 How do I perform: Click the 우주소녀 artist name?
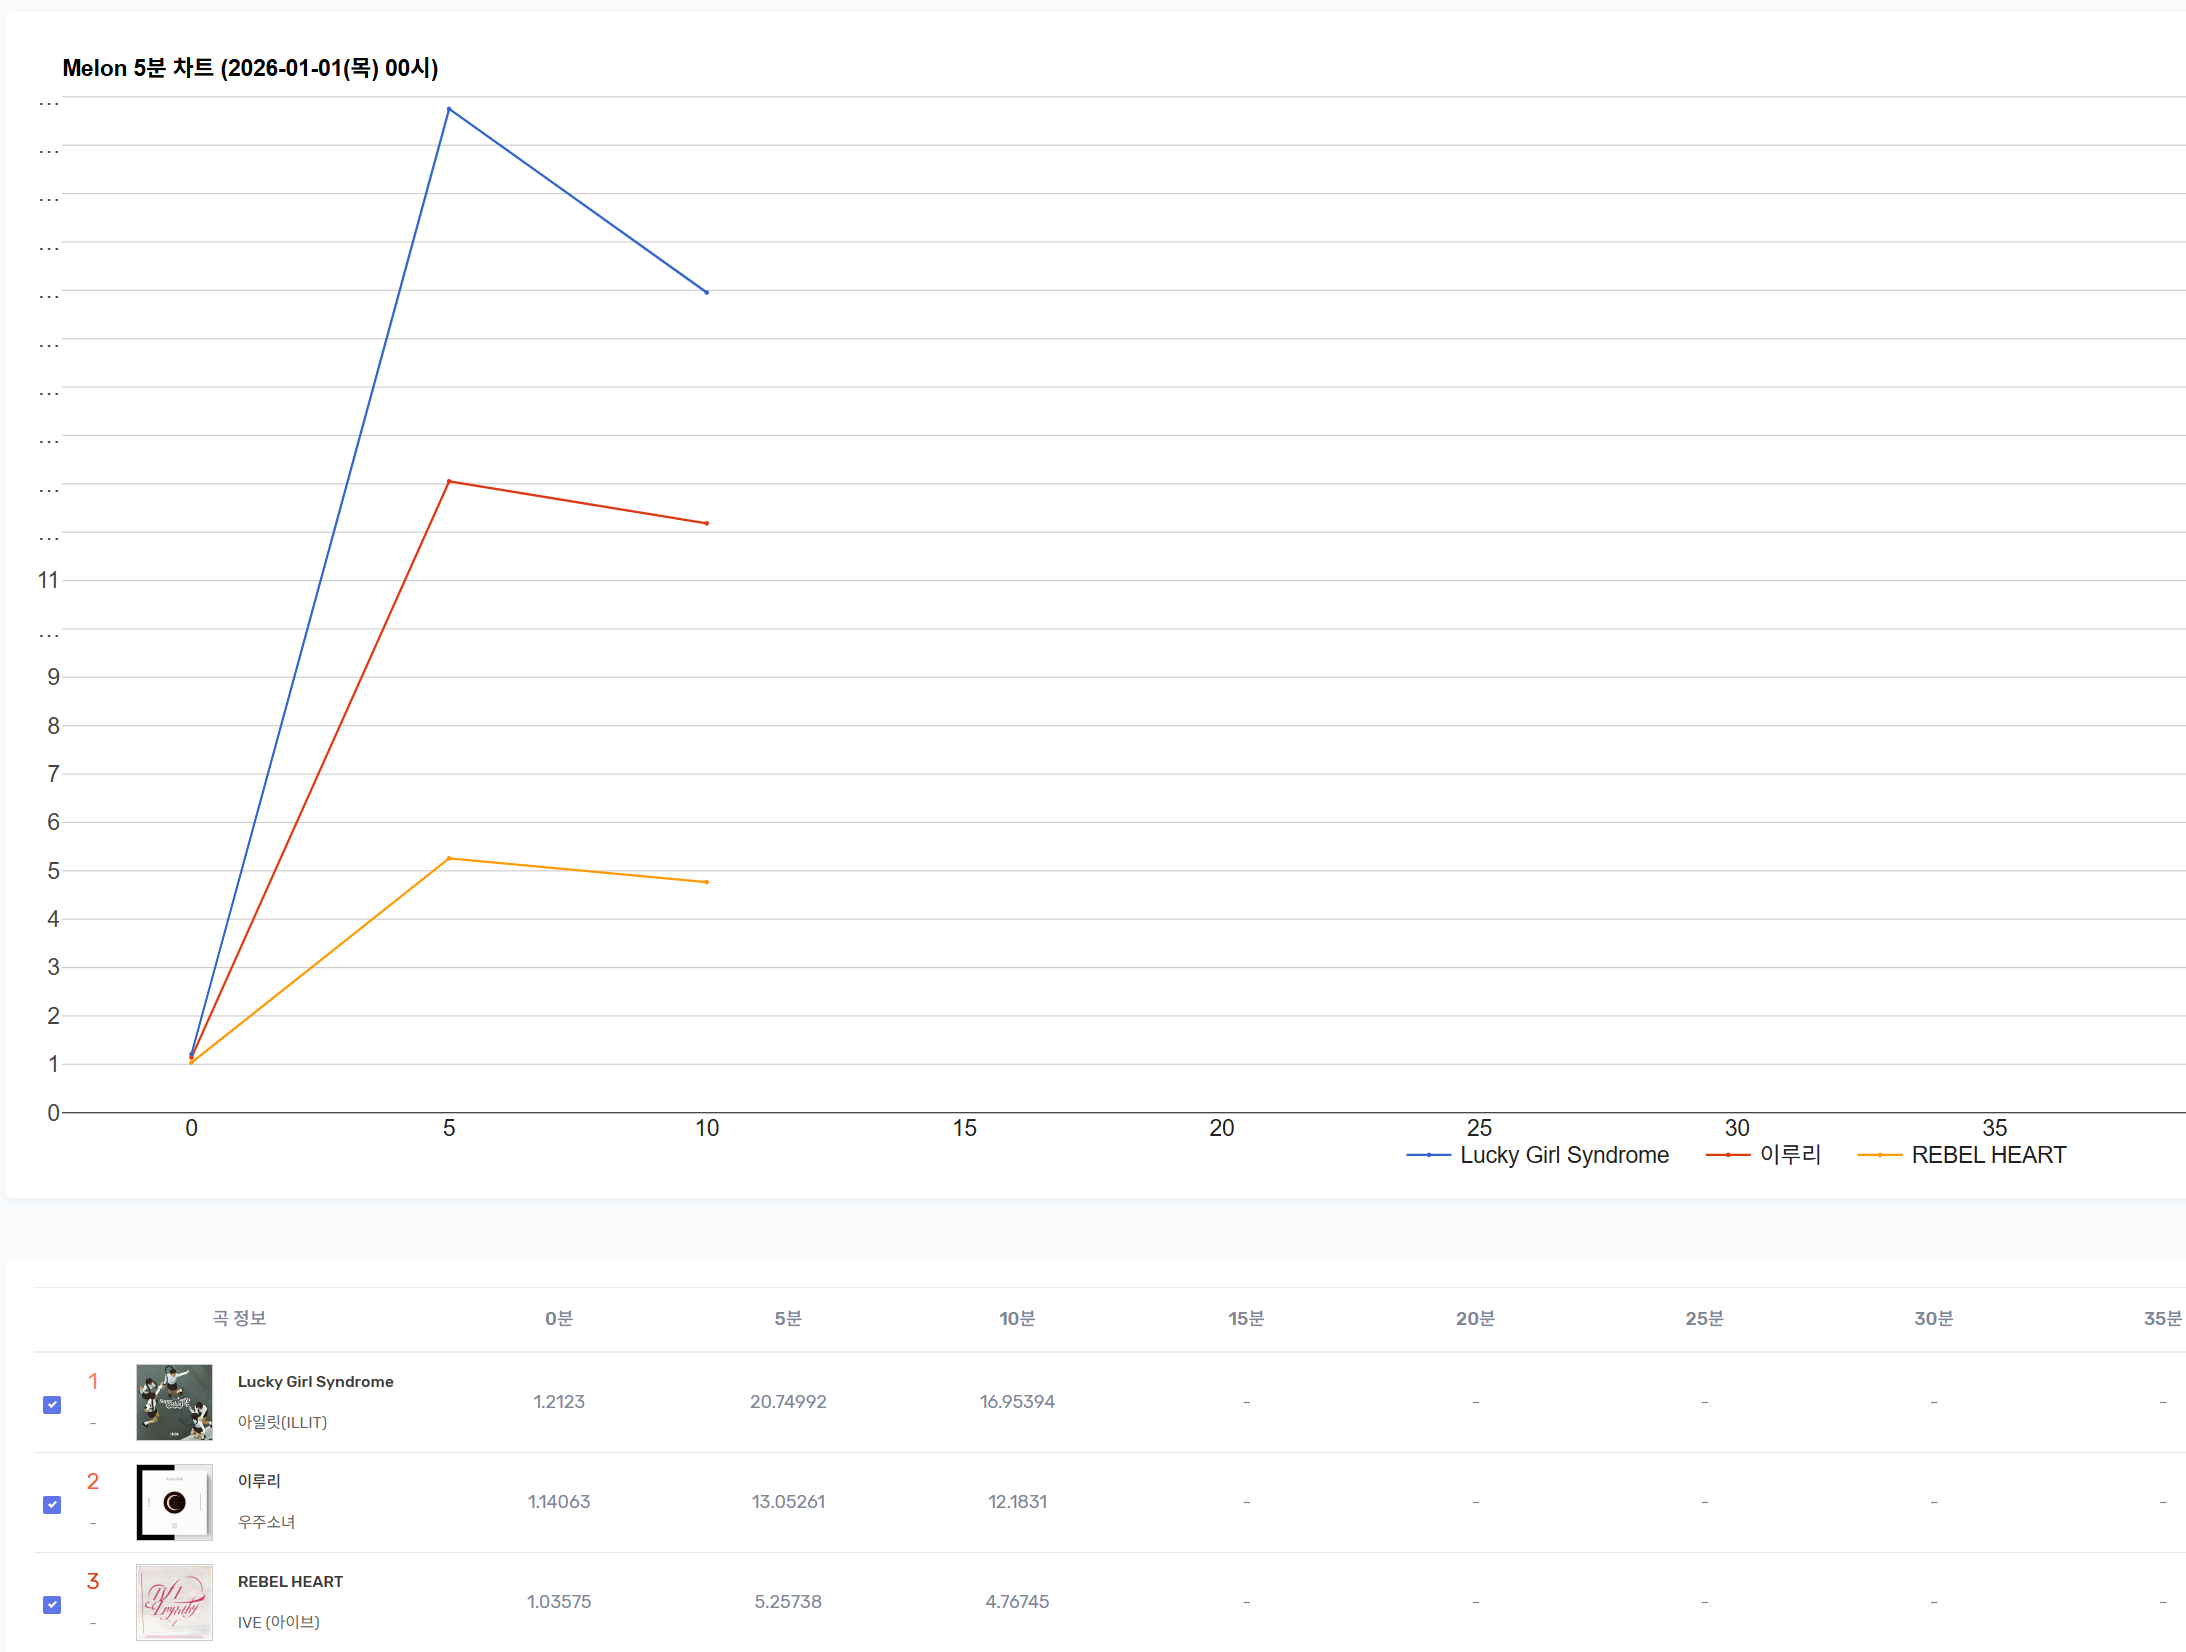266,1522
